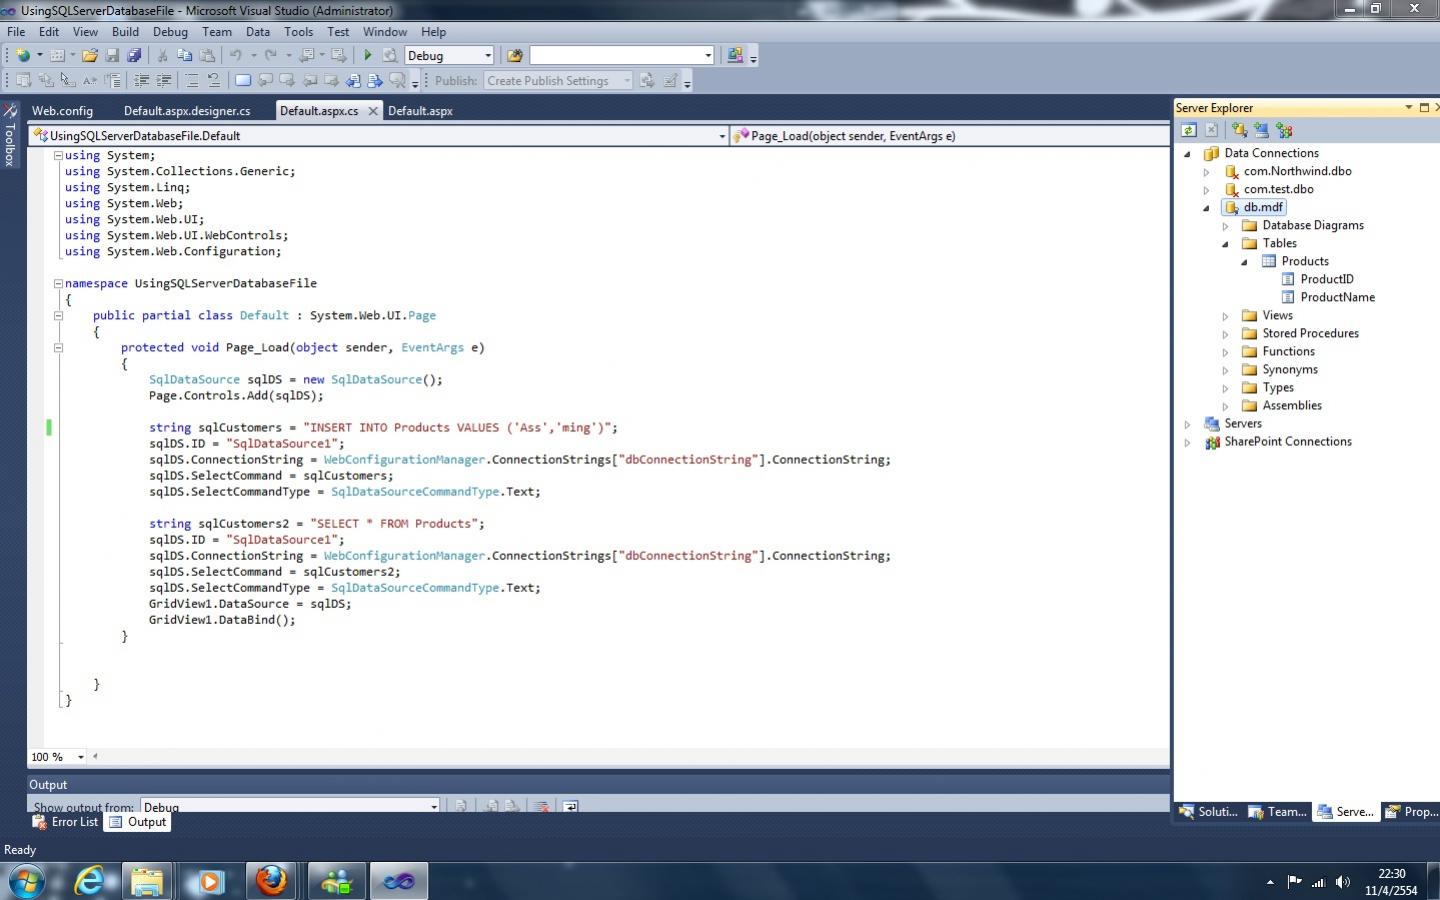Viewport: 1440px width, 900px height.
Task: Collapse the Page_Load method block
Action: coord(58,348)
